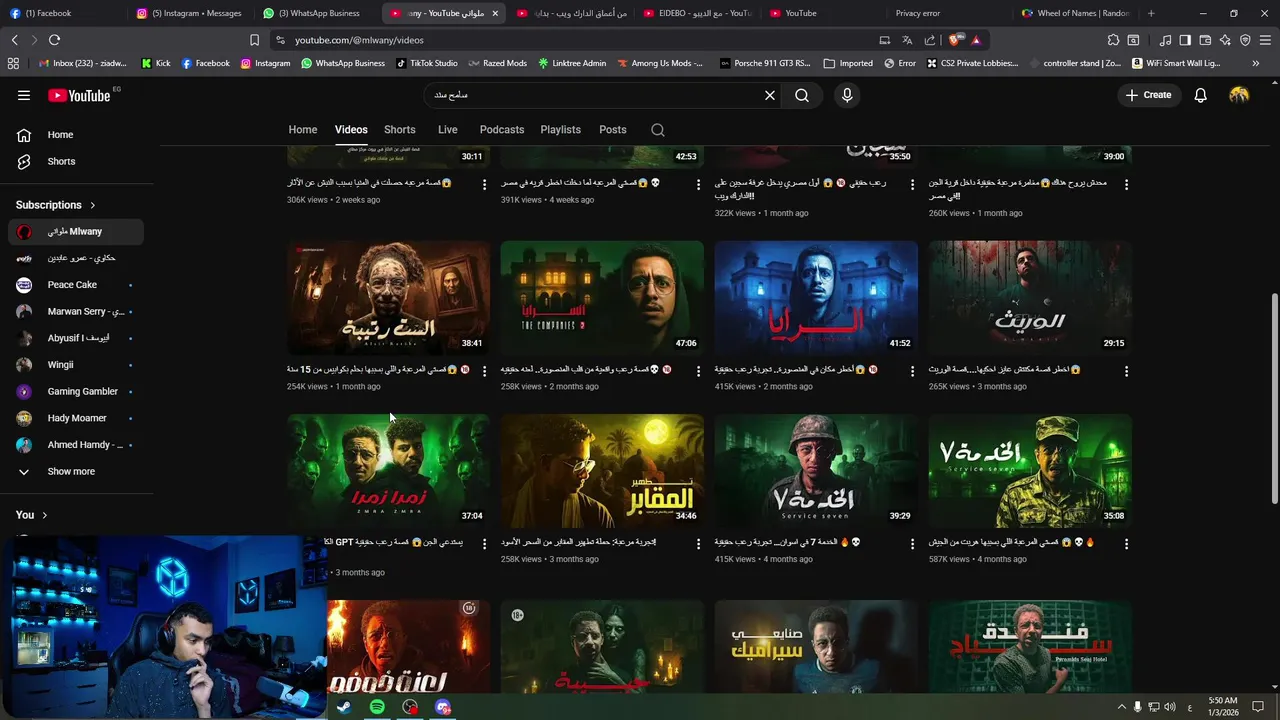Open Hady Moamer subscription

76,418
